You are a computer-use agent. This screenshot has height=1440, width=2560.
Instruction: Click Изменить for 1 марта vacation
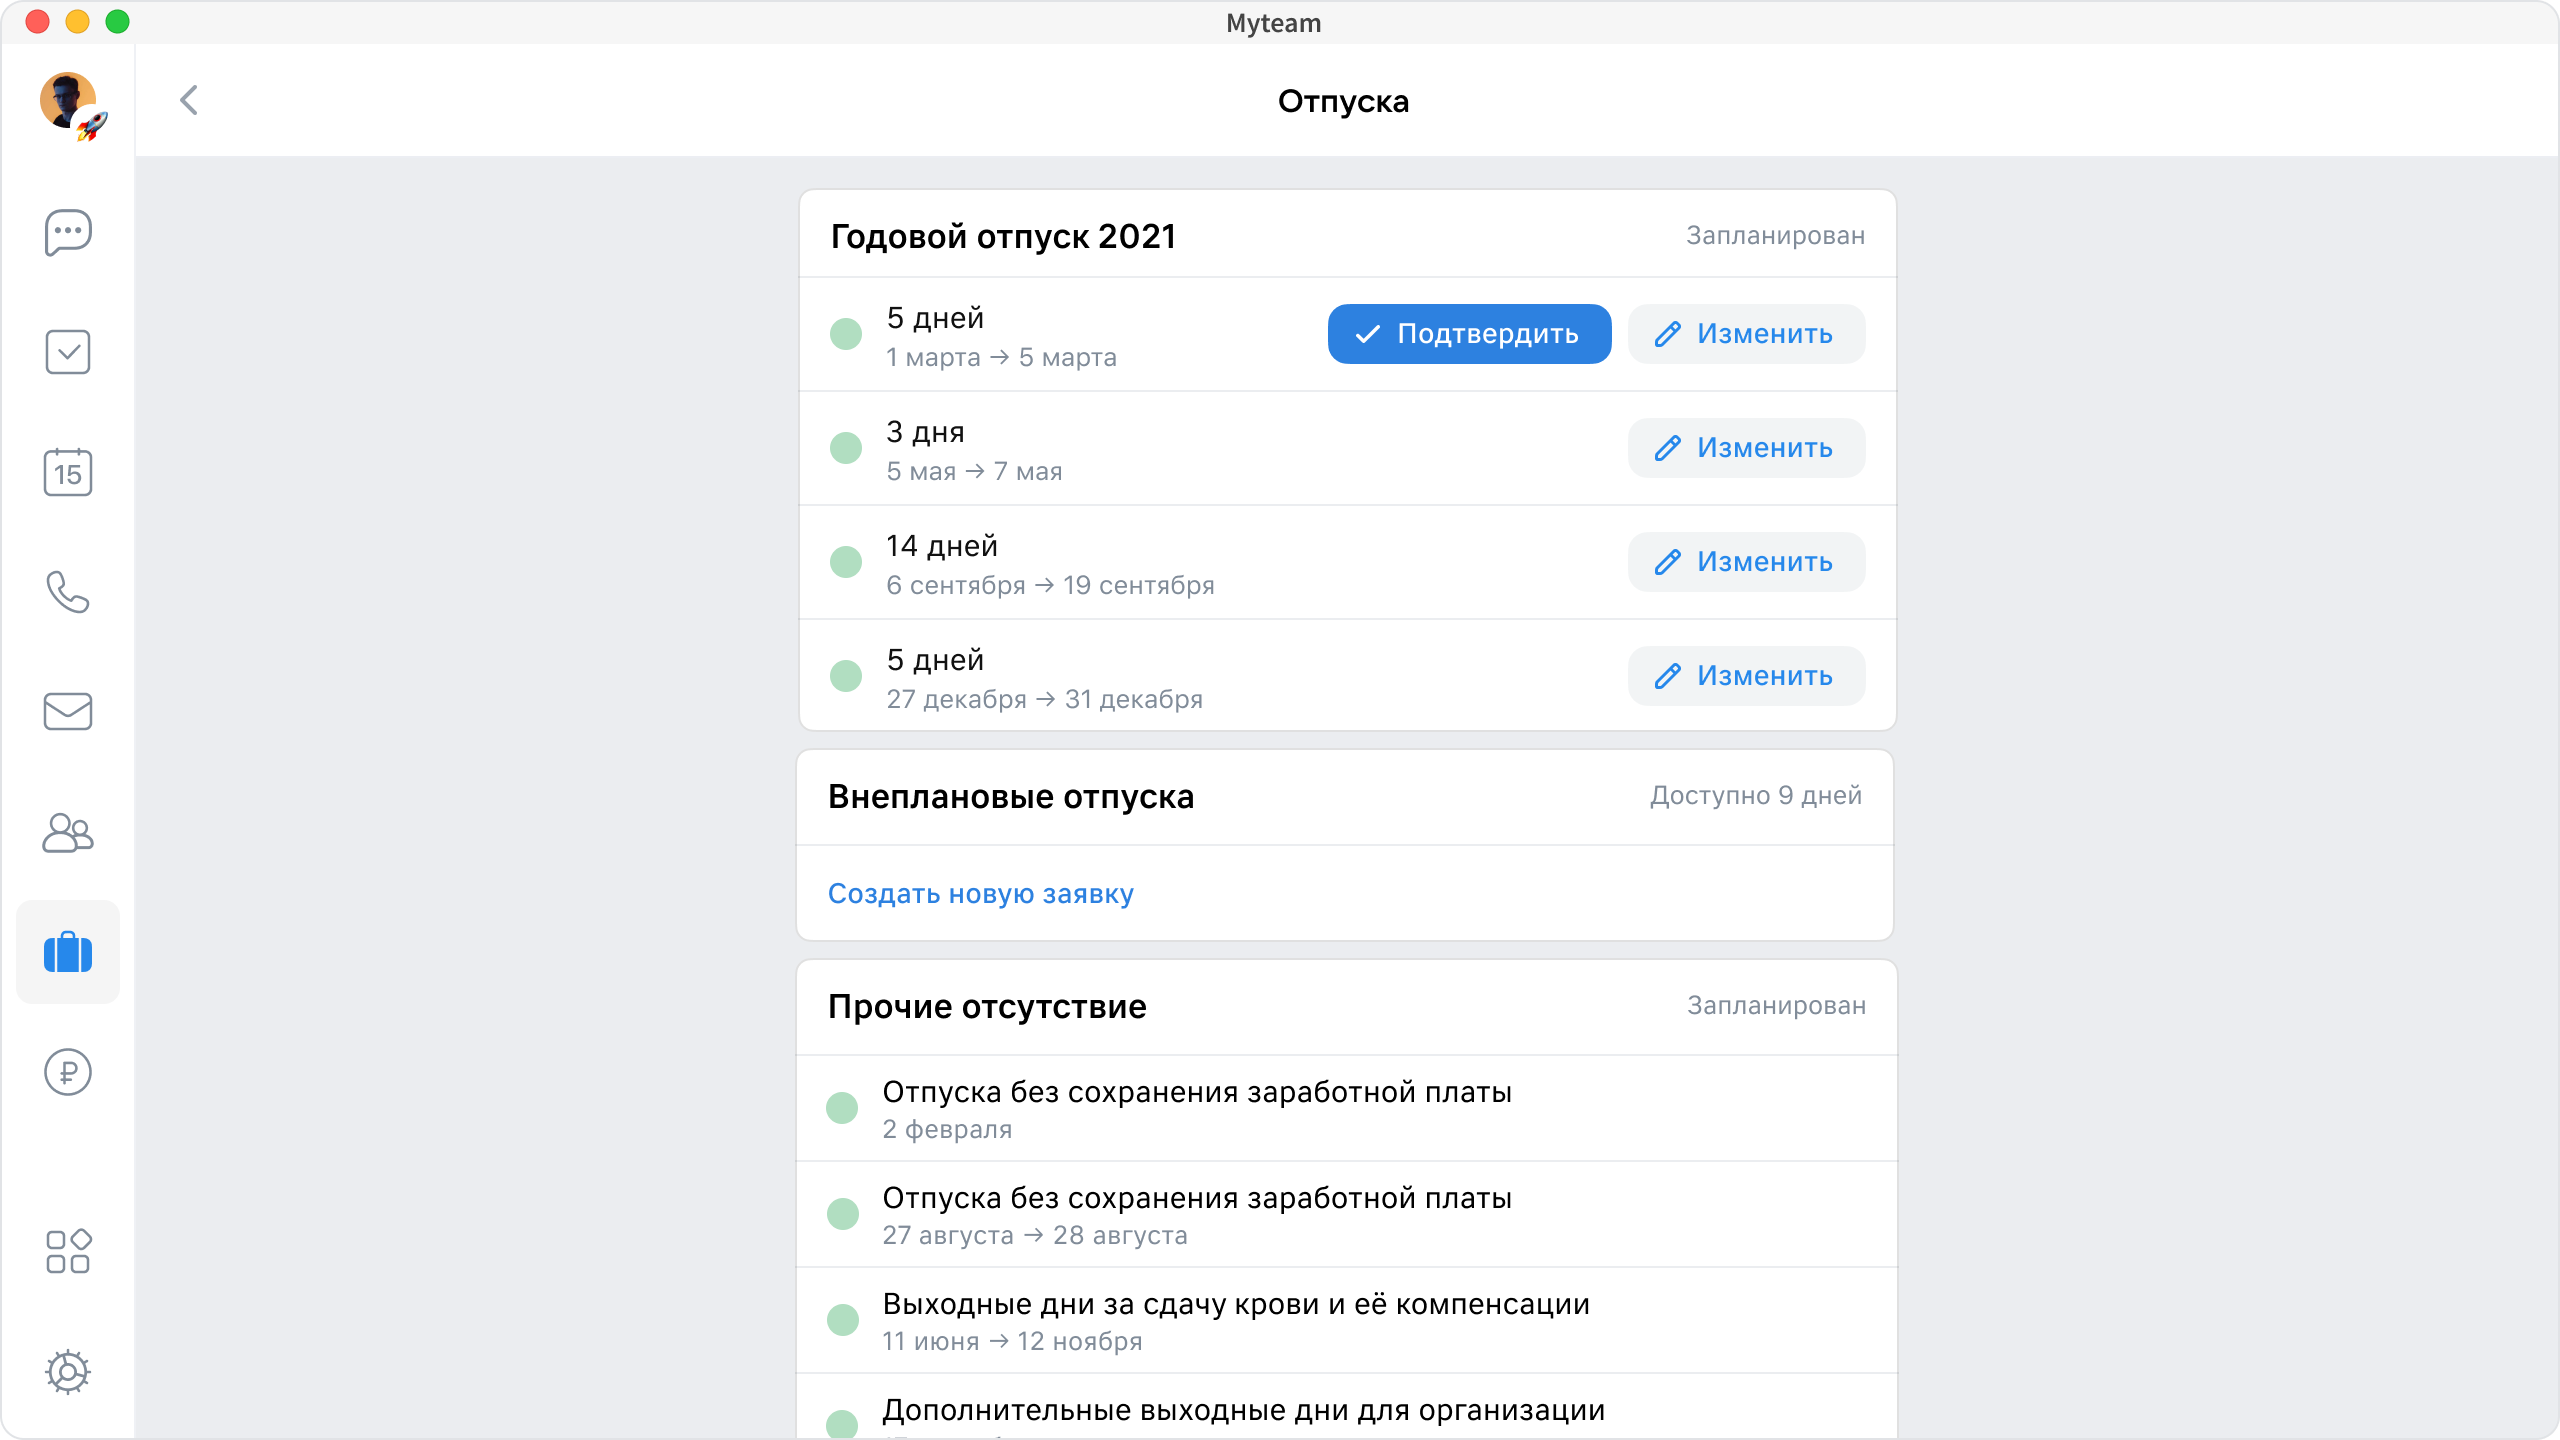1746,334
